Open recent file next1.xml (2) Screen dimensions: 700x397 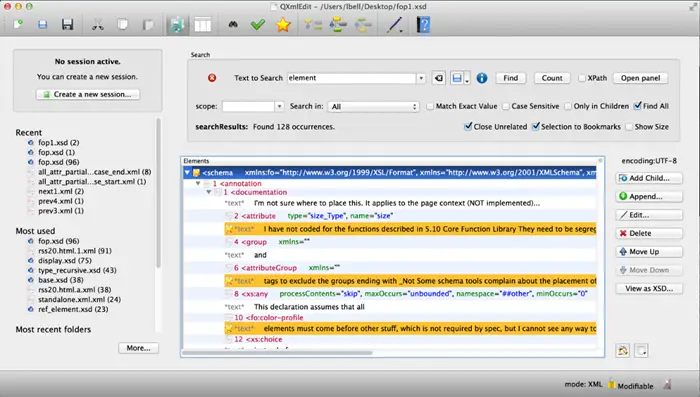point(61,191)
